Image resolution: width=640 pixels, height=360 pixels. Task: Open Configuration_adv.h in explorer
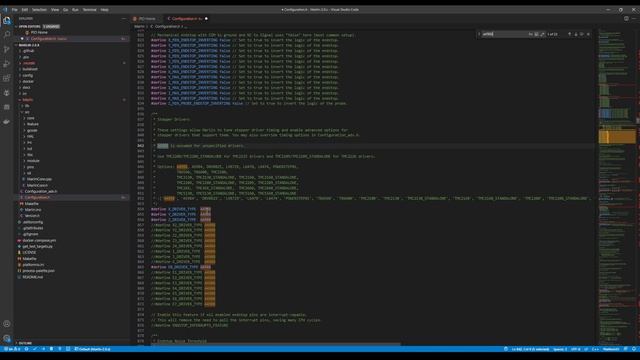(41, 191)
